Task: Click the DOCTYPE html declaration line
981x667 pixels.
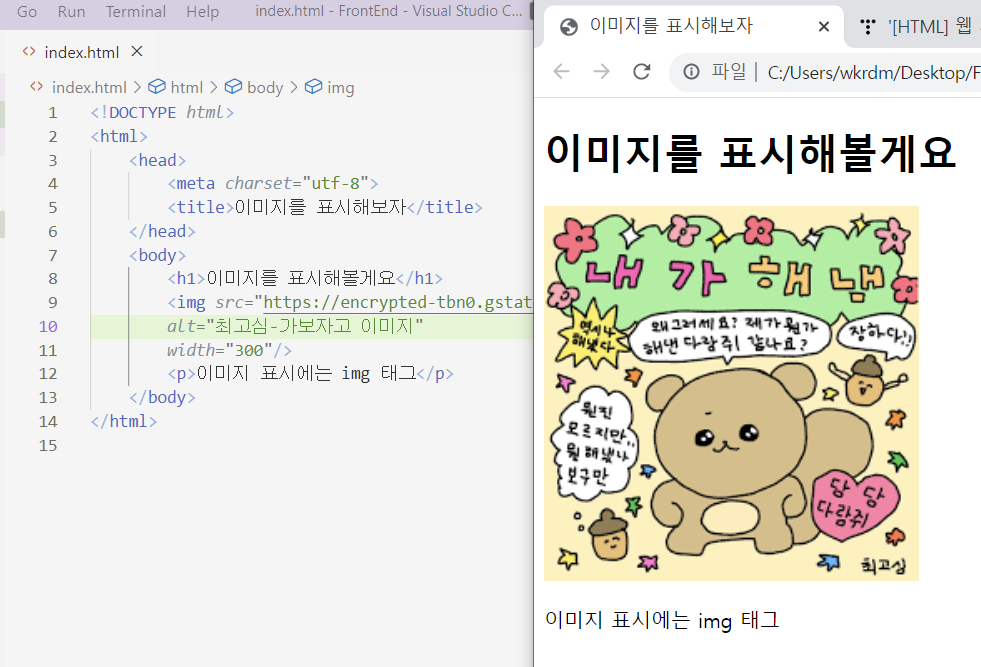Action: pos(162,113)
